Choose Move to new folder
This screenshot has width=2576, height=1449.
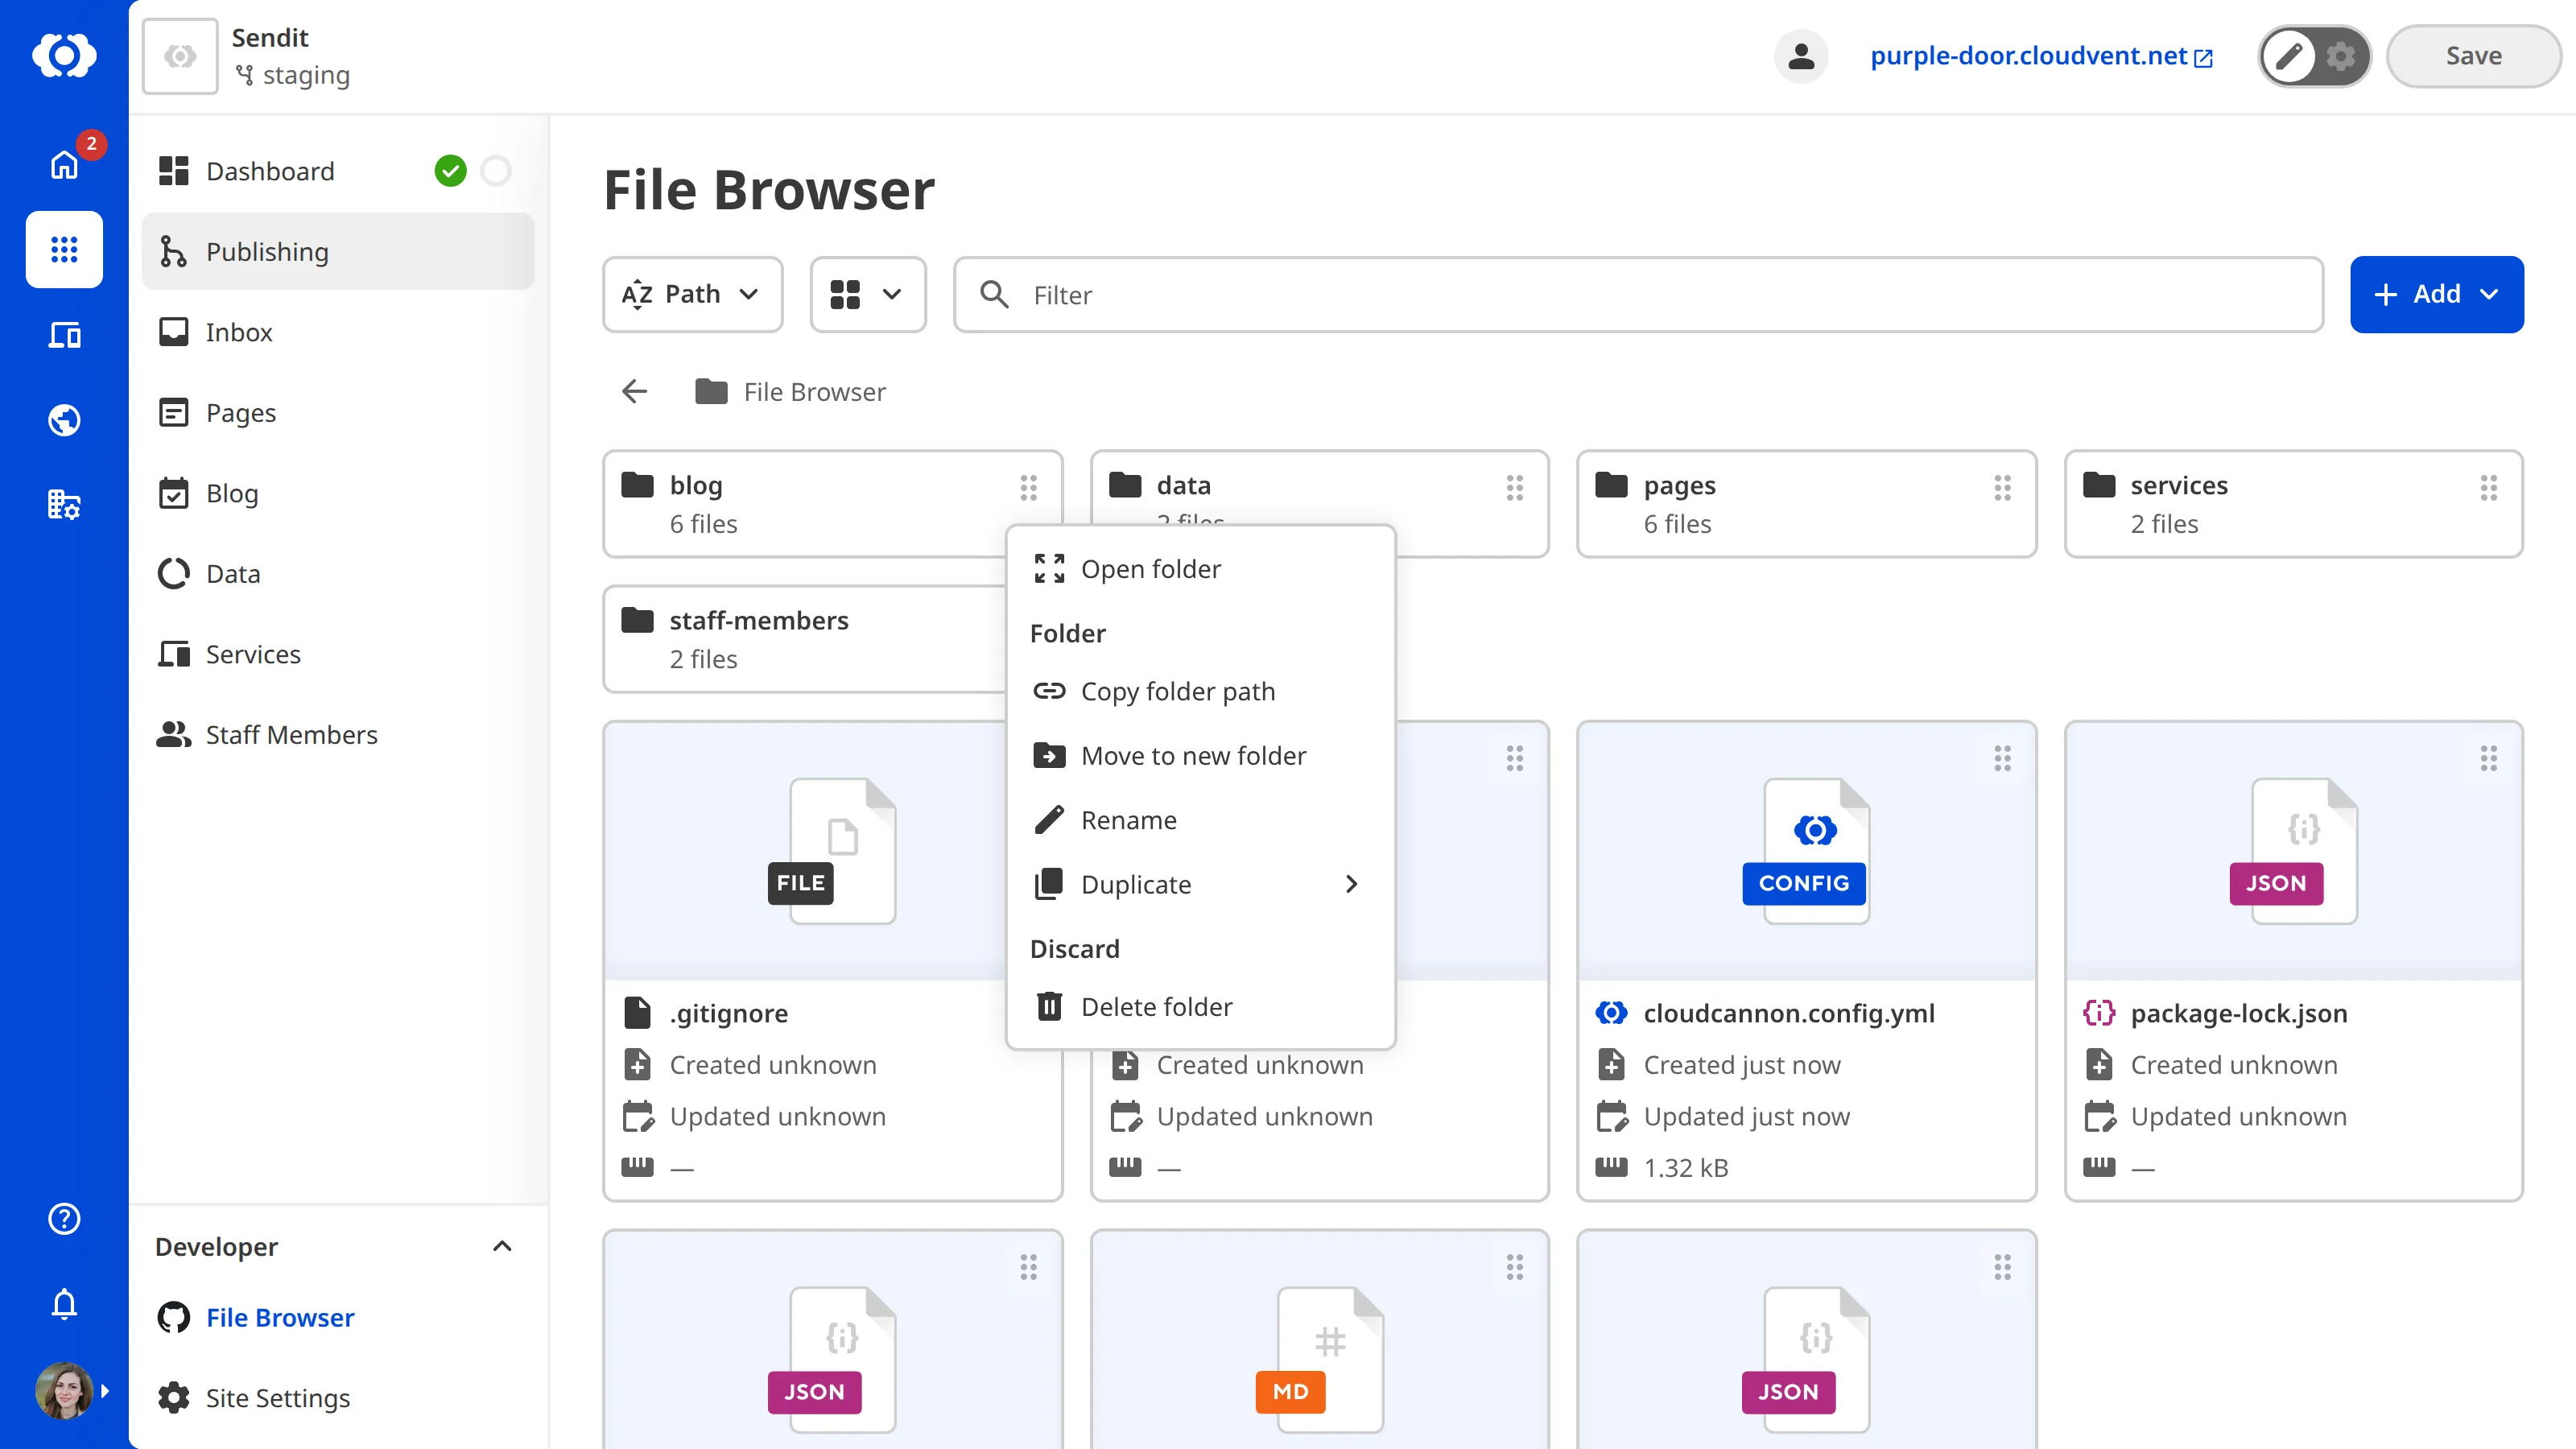pos(1200,756)
